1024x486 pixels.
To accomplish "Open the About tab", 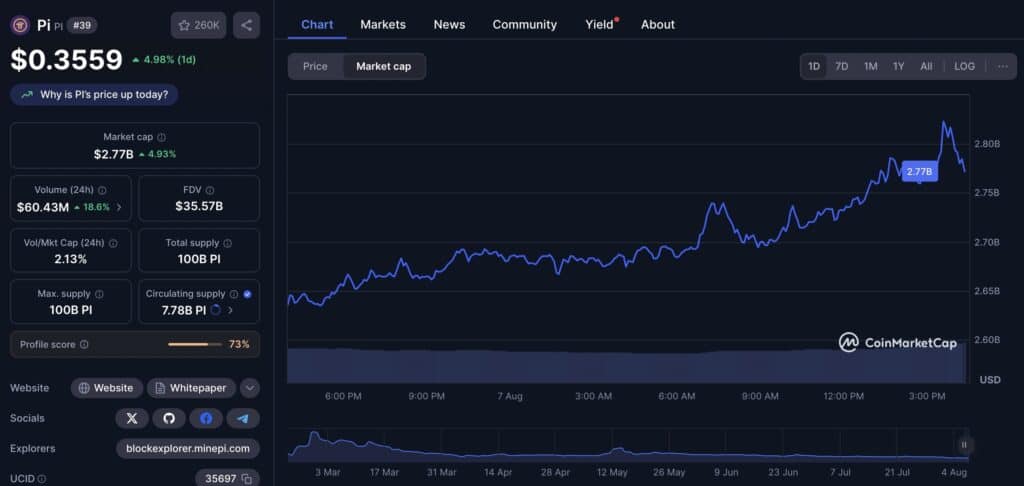I will [658, 25].
